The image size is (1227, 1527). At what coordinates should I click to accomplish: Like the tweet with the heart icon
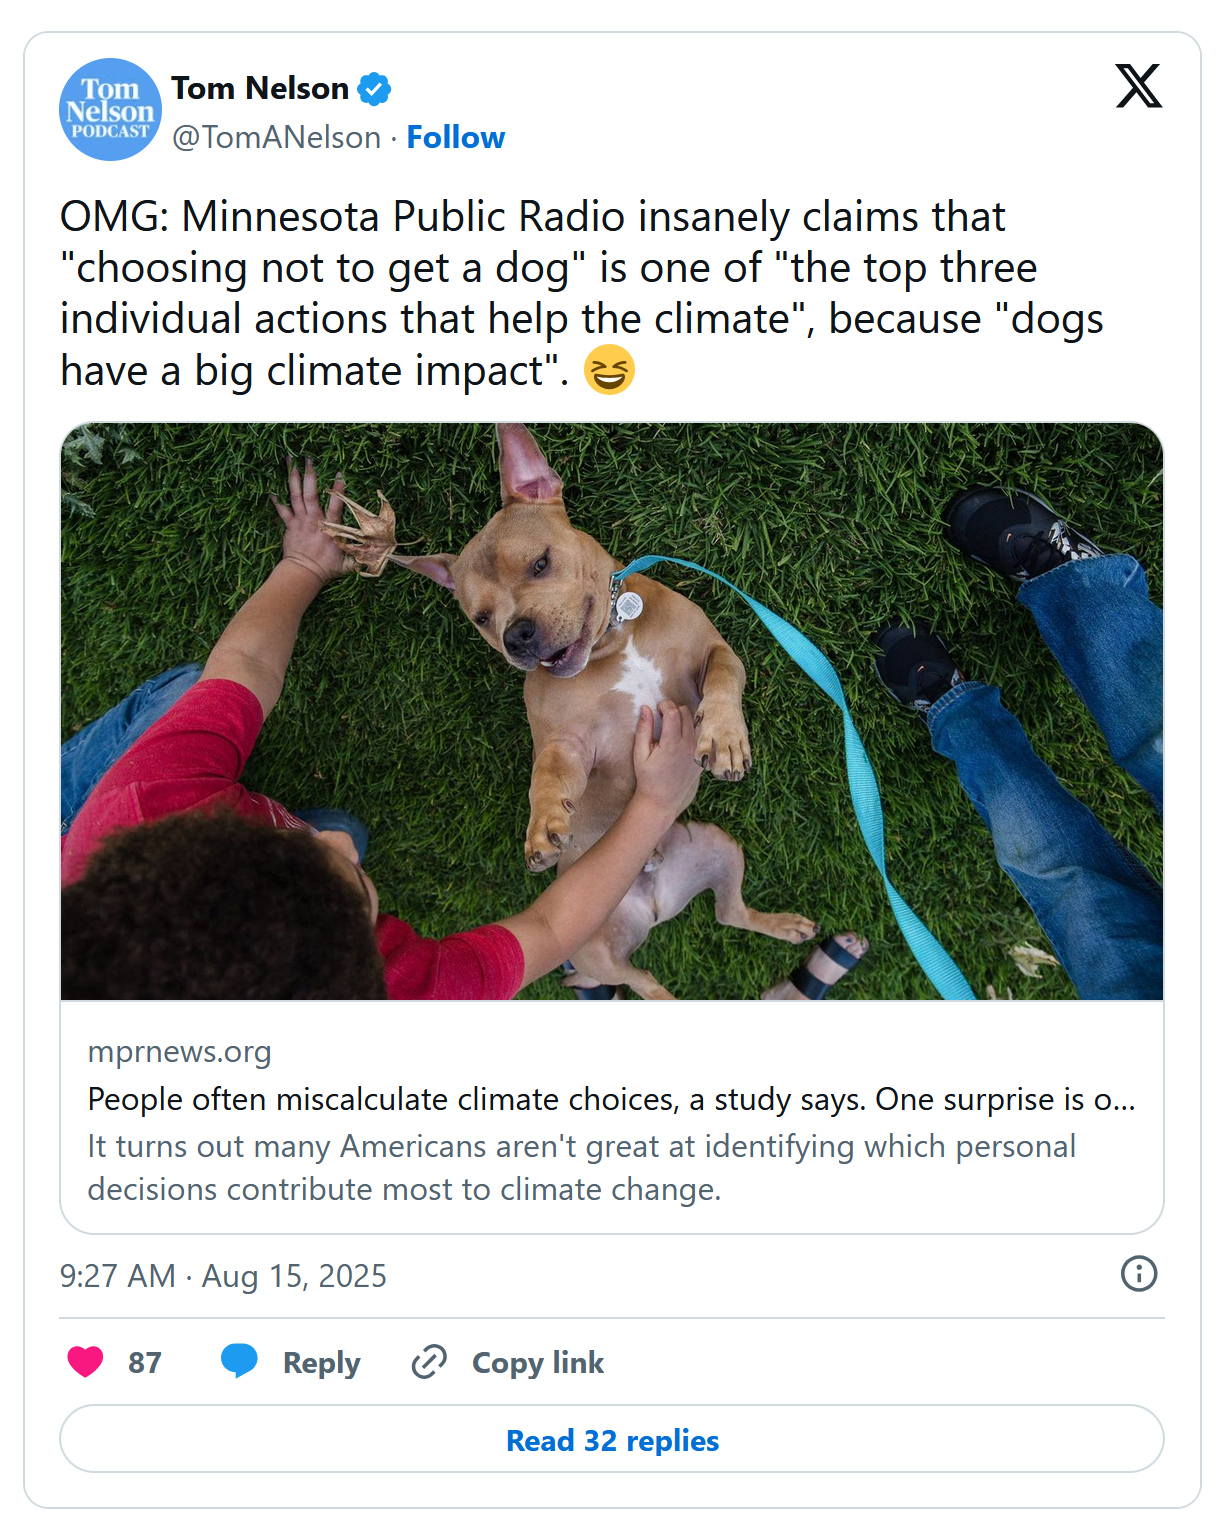click(85, 1362)
